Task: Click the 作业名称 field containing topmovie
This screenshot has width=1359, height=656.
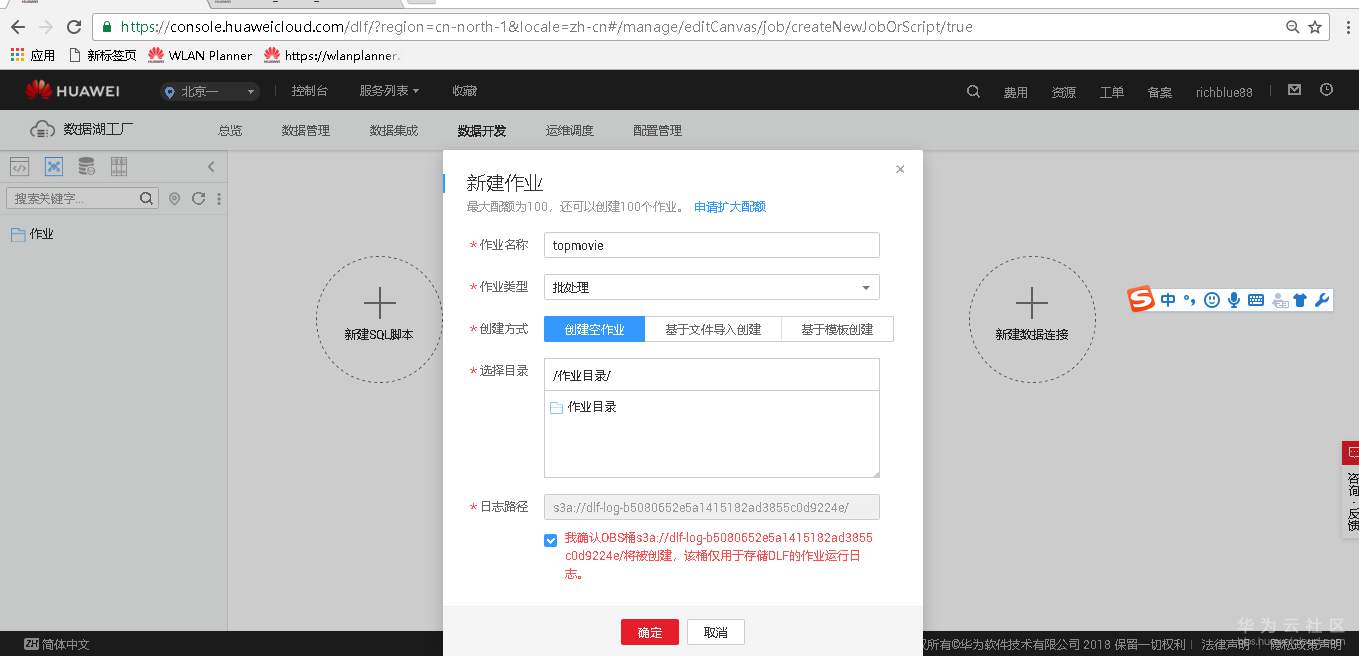Action: pyautogui.click(x=712, y=245)
